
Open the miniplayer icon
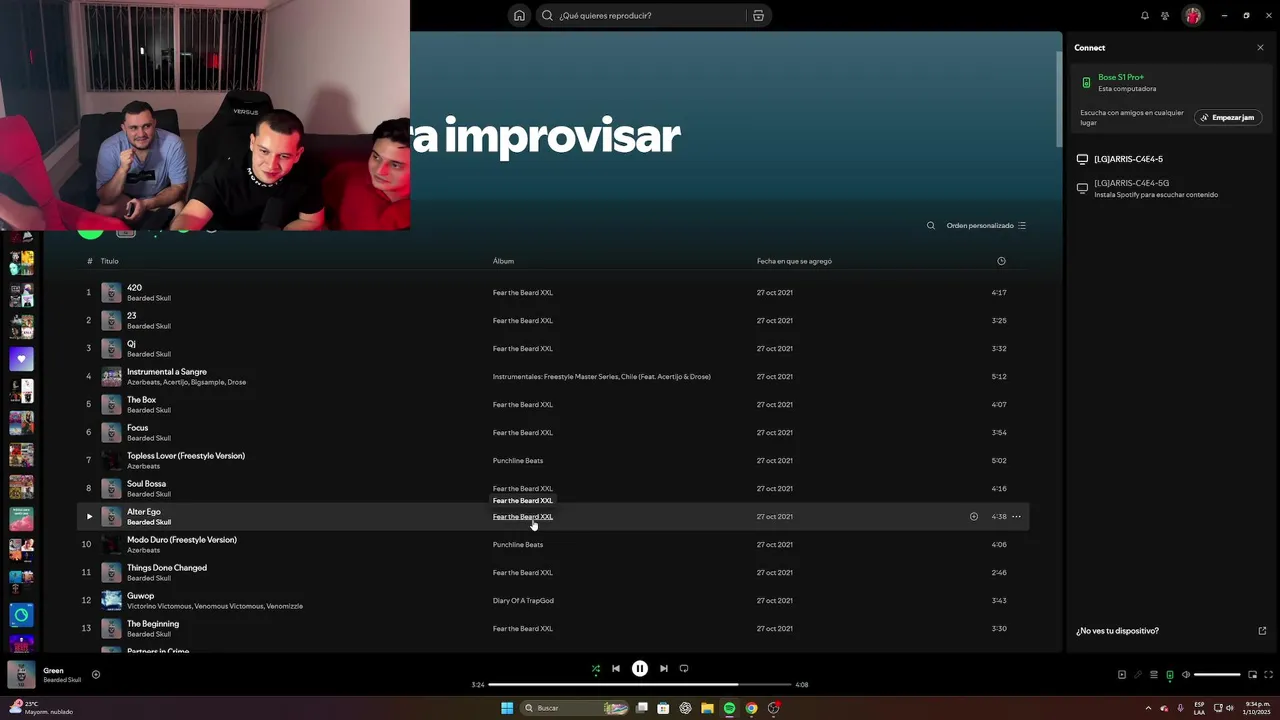(1252, 675)
